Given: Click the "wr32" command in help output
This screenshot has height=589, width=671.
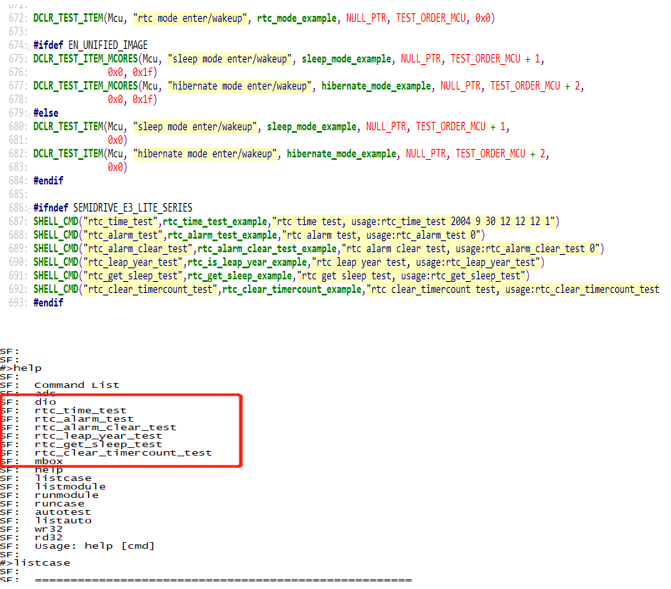Looking at the screenshot, I should point(49,528).
